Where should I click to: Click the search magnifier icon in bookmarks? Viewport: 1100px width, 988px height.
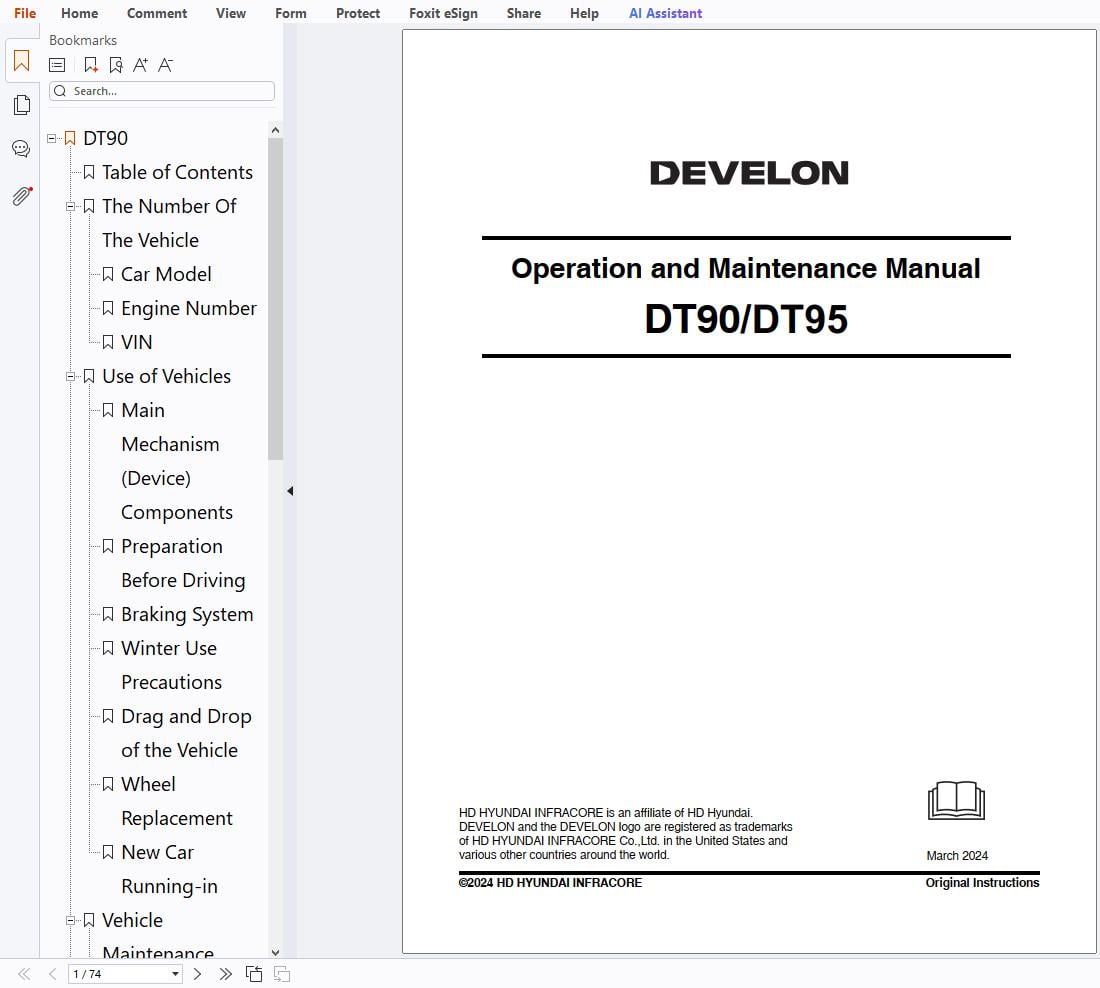pyautogui.click(x=60, y=91)
